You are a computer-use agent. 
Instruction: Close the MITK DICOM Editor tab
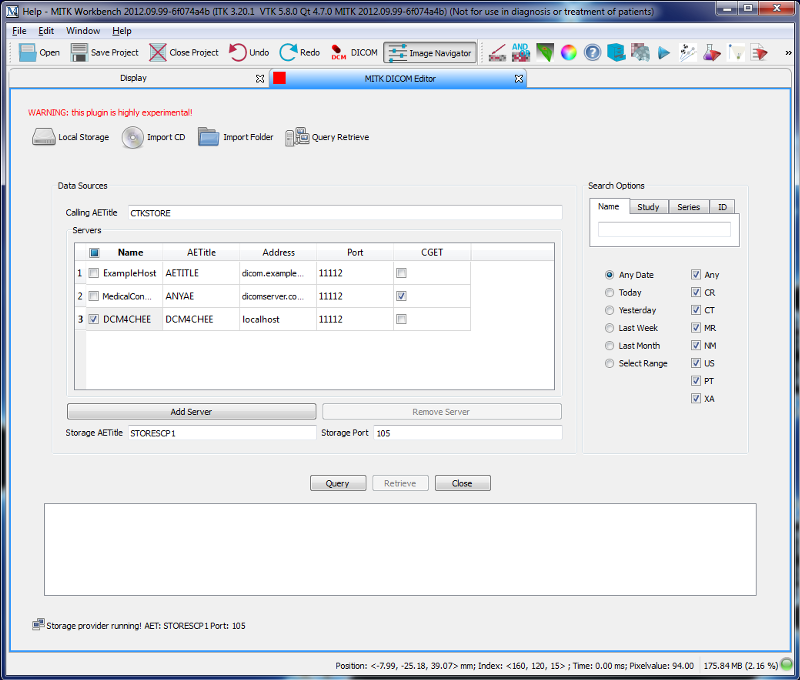pyautogui.click(x=519, y=79)
